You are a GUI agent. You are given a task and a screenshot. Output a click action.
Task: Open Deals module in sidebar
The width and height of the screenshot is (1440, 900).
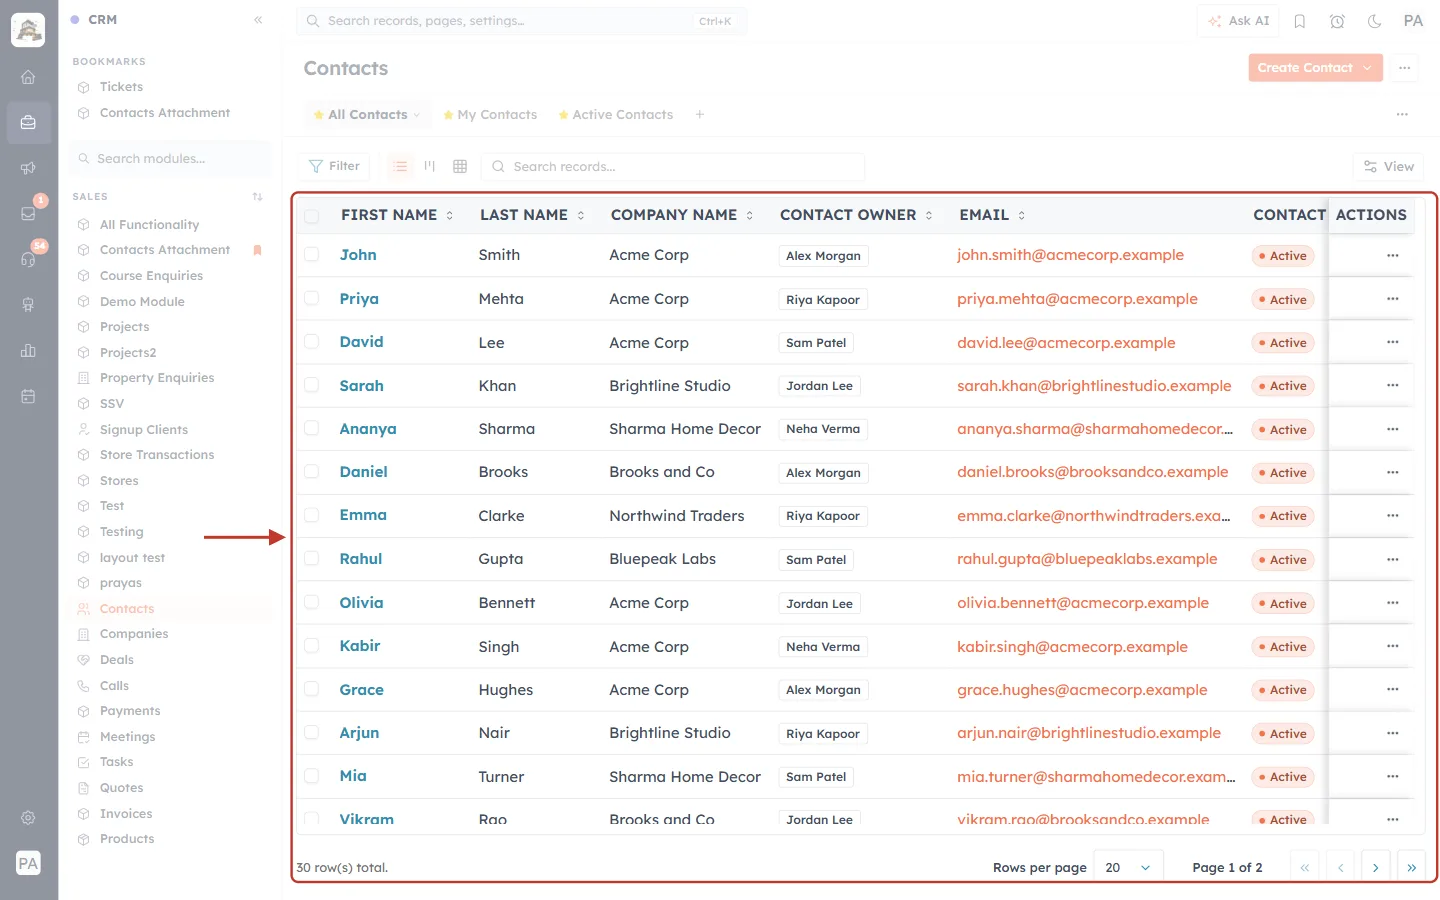(117, 660)
